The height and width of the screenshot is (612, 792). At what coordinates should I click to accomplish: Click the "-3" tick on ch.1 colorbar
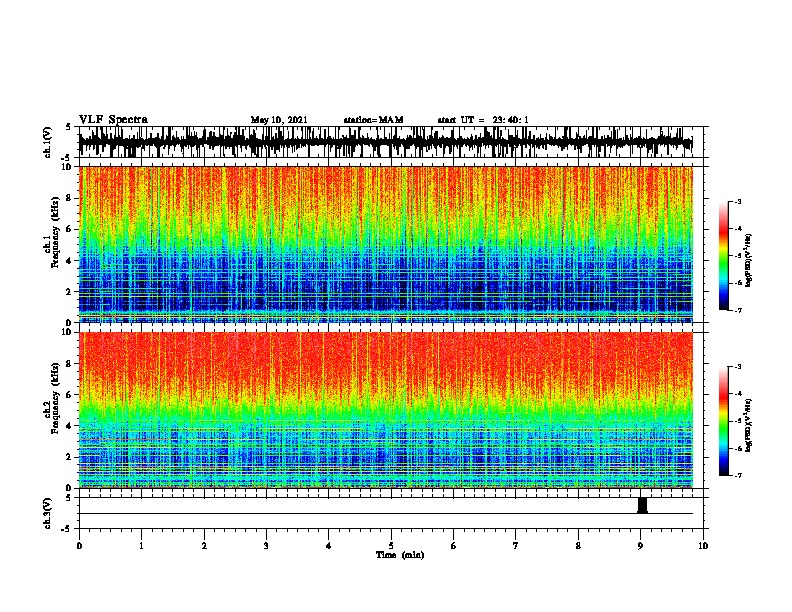tap(738, 201)
